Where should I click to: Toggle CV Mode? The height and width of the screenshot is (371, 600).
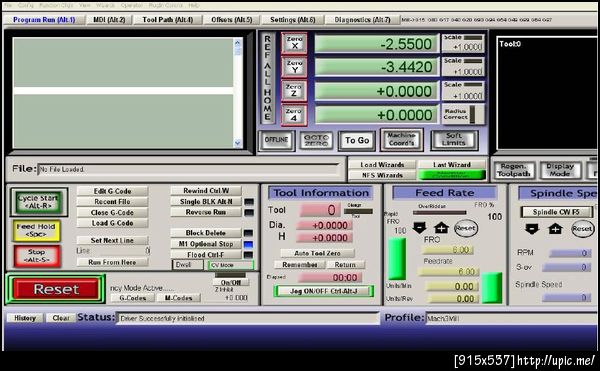(x=230, y=265)
